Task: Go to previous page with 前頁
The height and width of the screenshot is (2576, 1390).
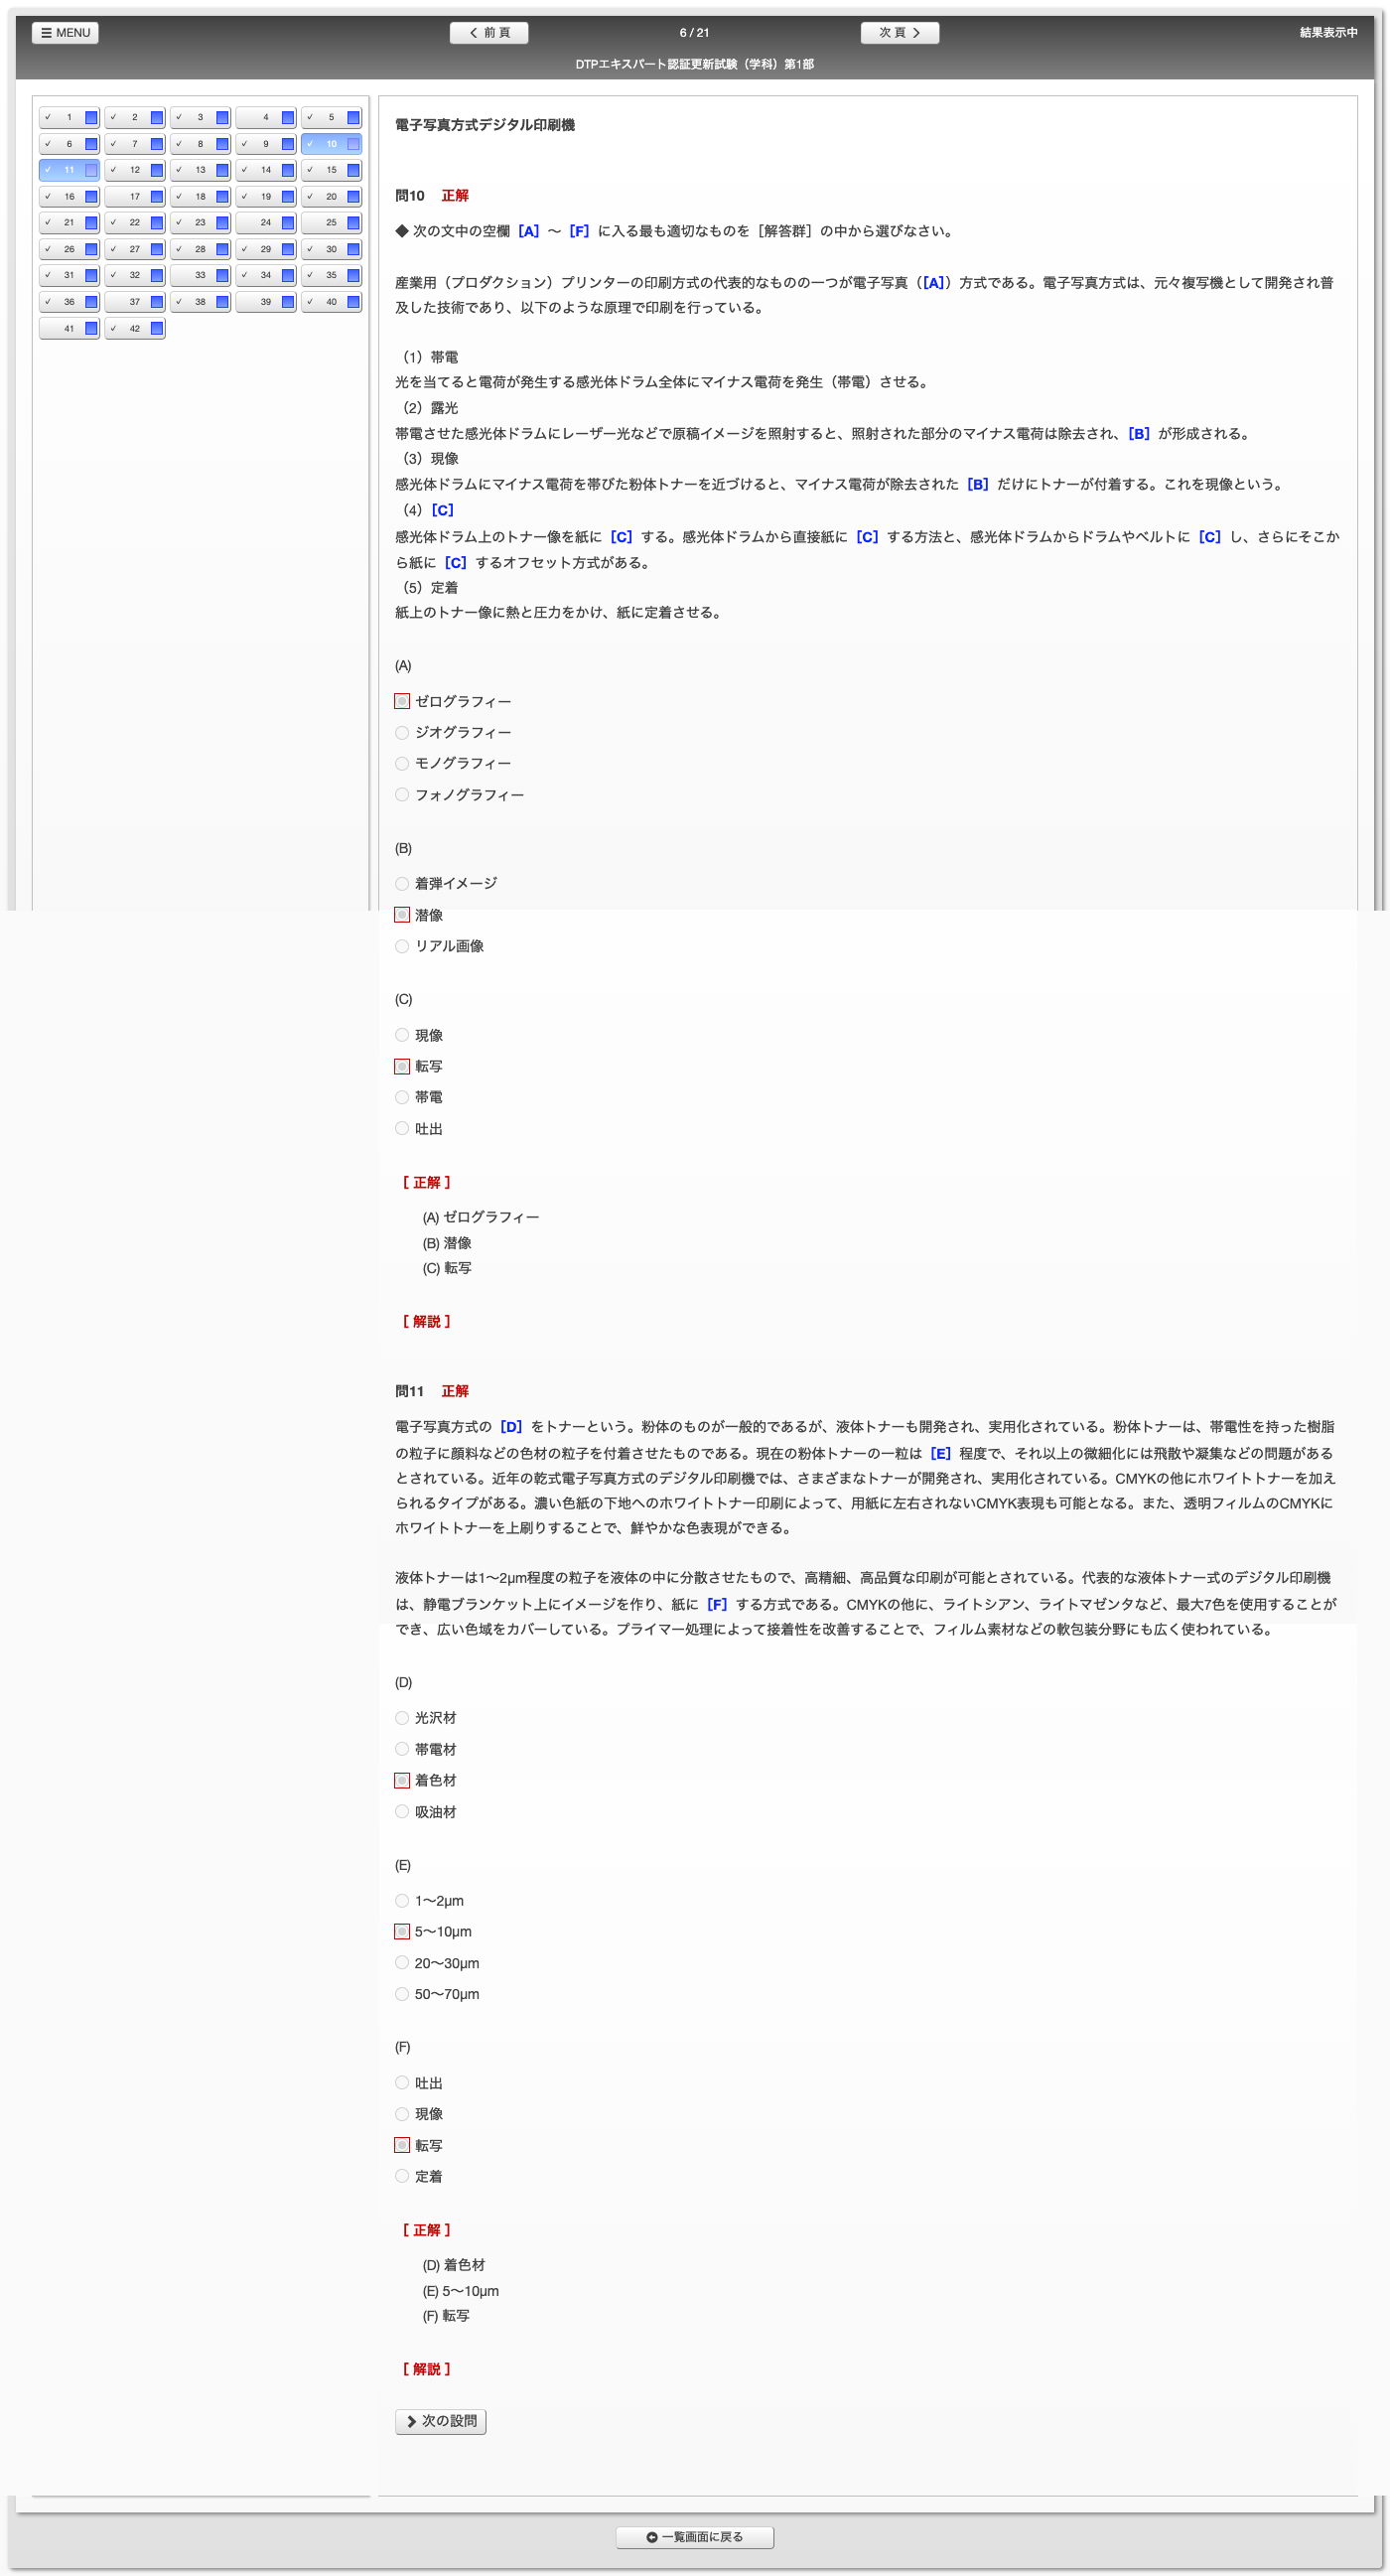Action: click(x=489, y=33)
